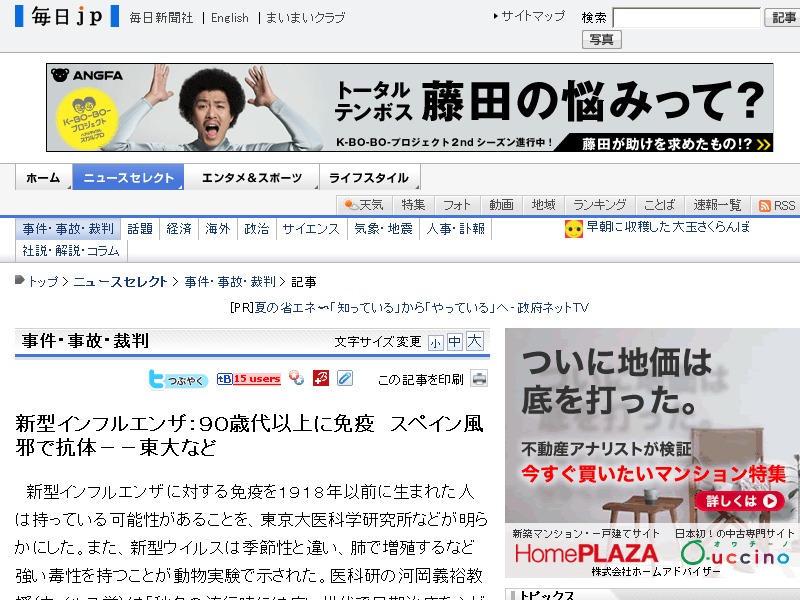Set text size to large 大
This screenshot has width=800, height=600.
coord(474,341)
